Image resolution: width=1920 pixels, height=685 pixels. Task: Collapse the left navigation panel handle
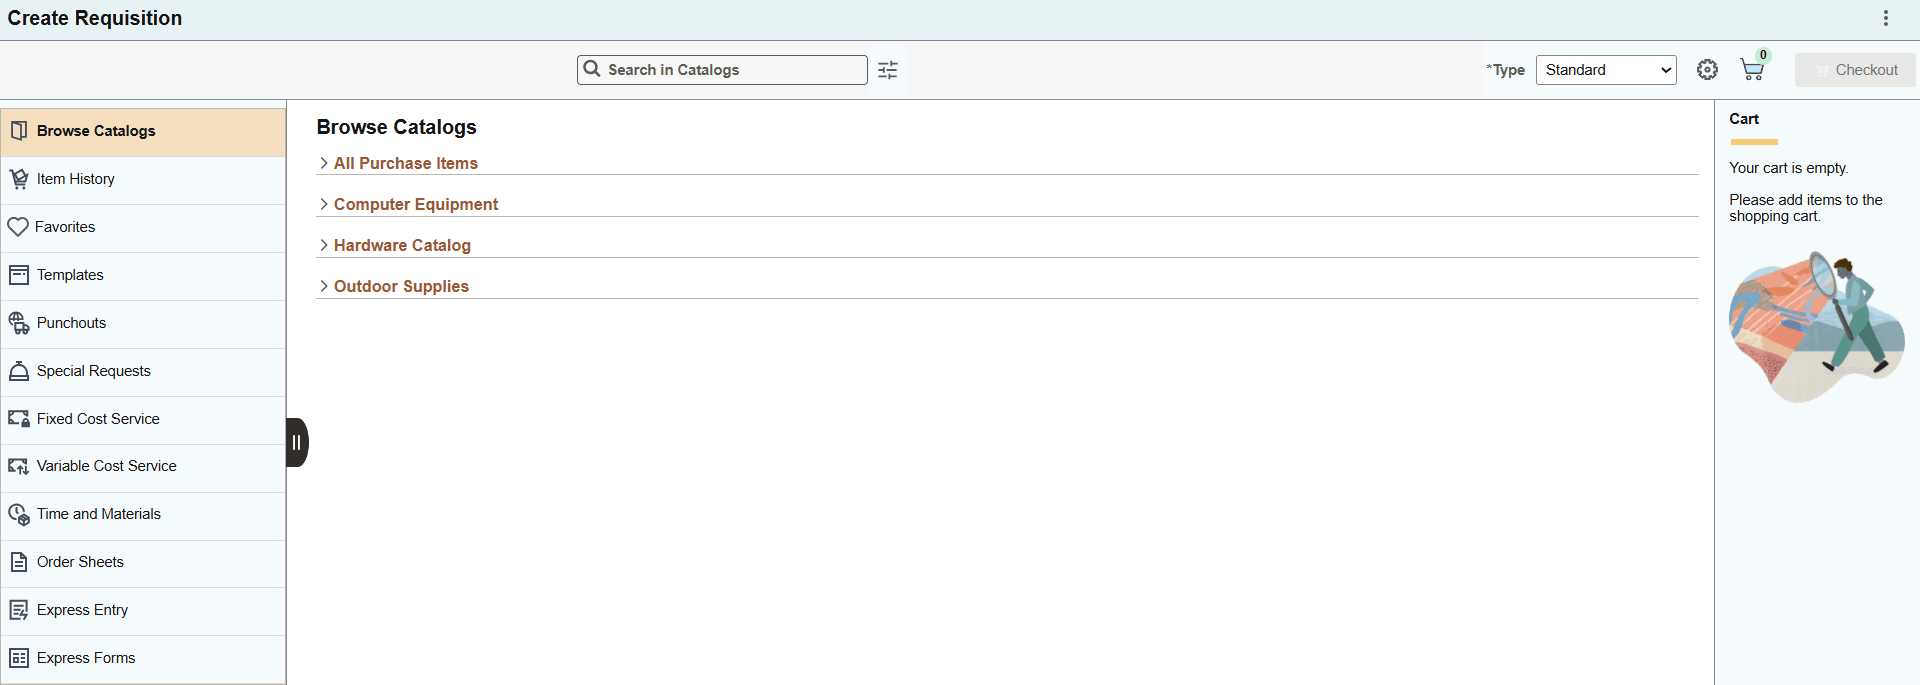coord(297,442)
